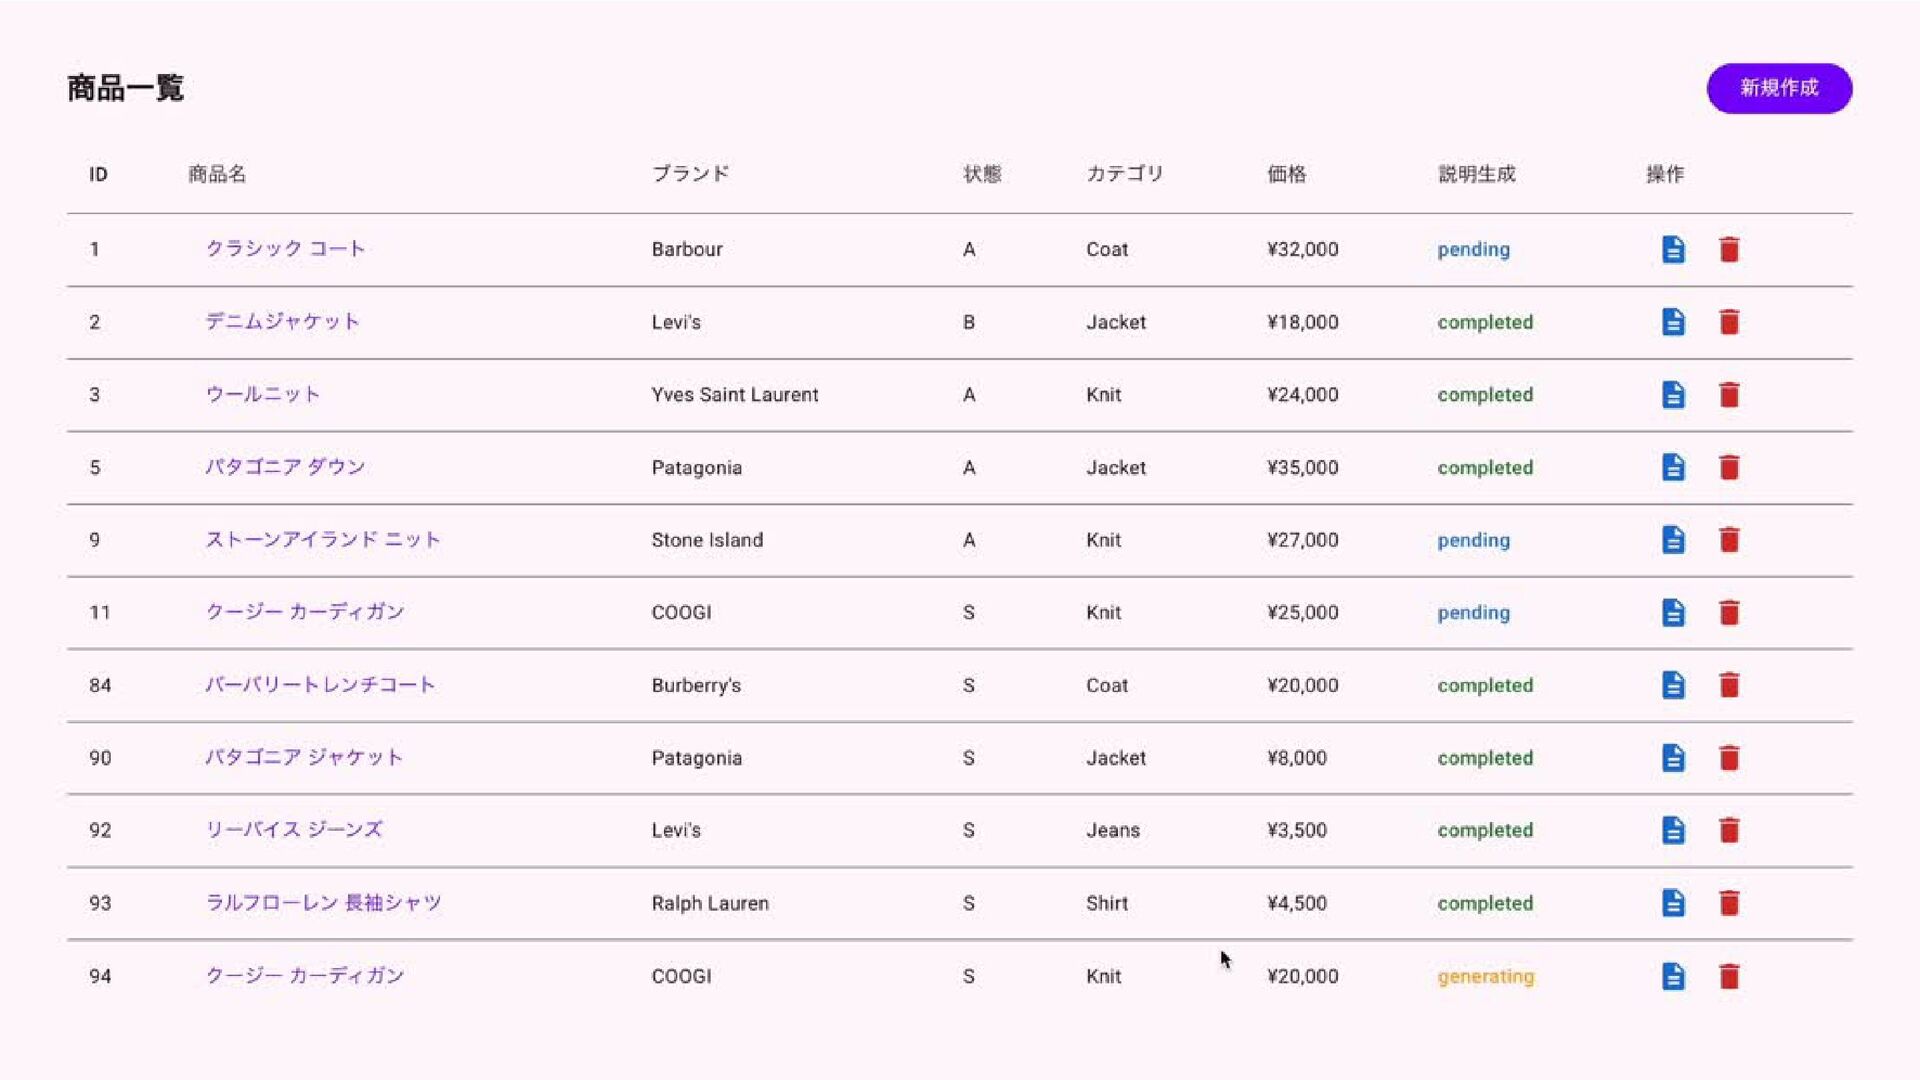Delete the Stone Island knit product

(x=1729, y=540)
